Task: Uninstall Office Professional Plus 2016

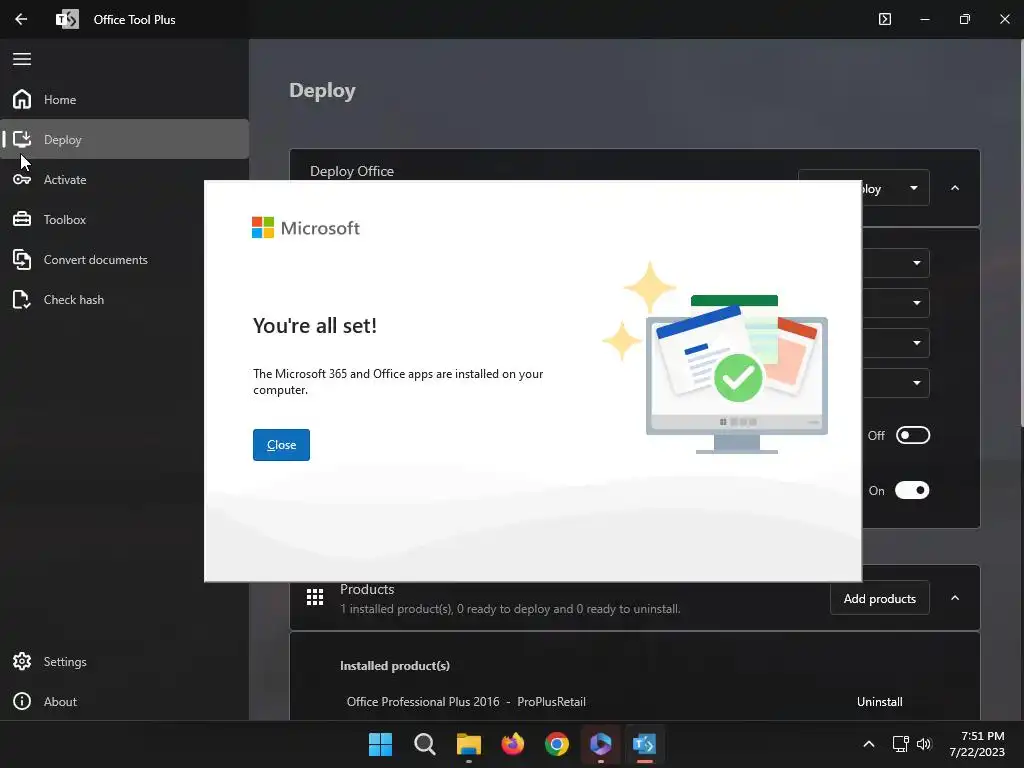Action: [880, 702]
